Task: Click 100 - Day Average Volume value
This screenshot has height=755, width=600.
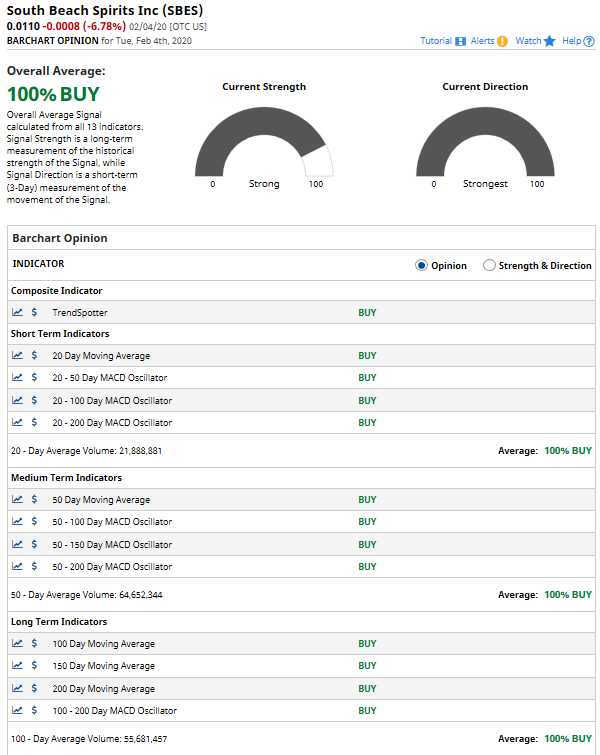Action: pos(145,739)
